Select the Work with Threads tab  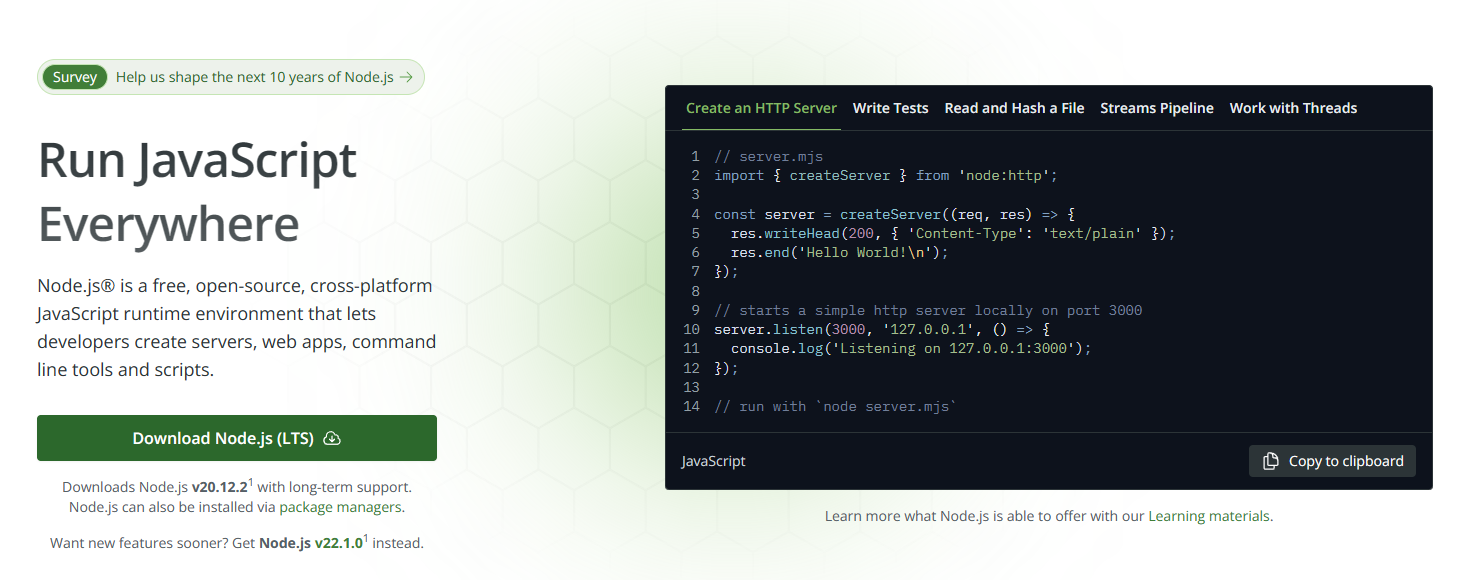click(x=1293, y=108)
